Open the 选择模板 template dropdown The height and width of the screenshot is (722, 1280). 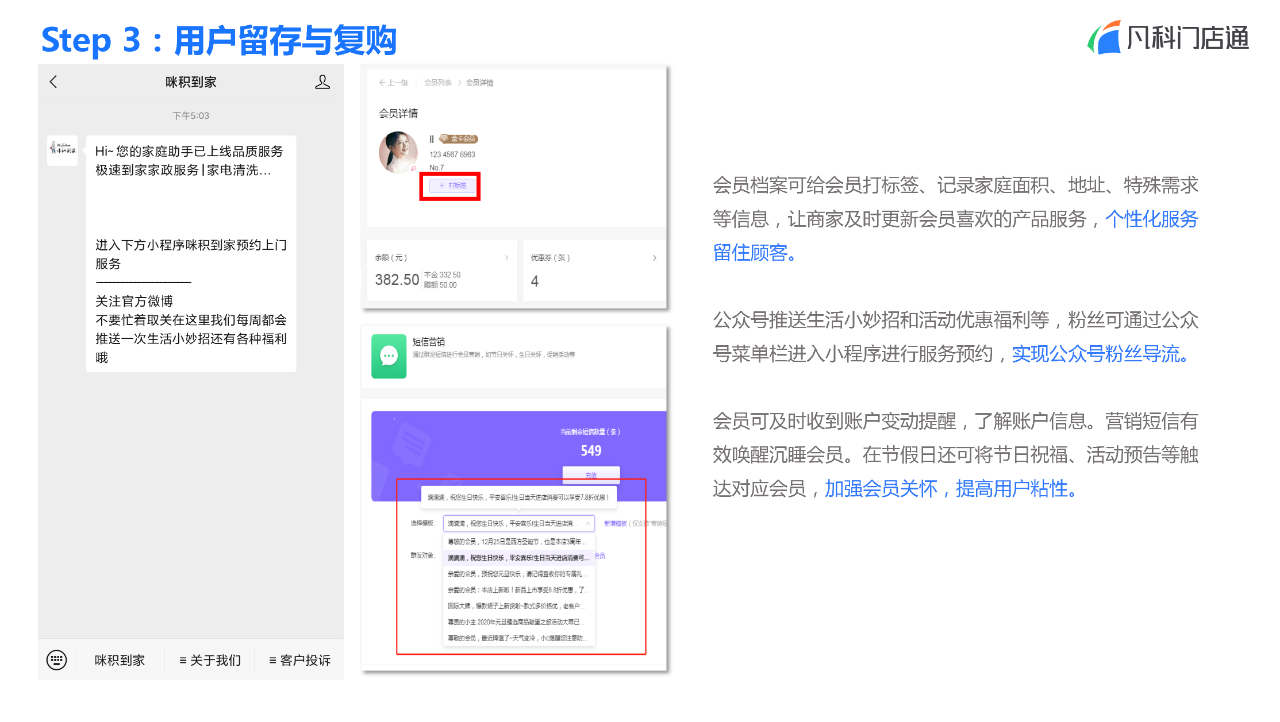point(520,524)
